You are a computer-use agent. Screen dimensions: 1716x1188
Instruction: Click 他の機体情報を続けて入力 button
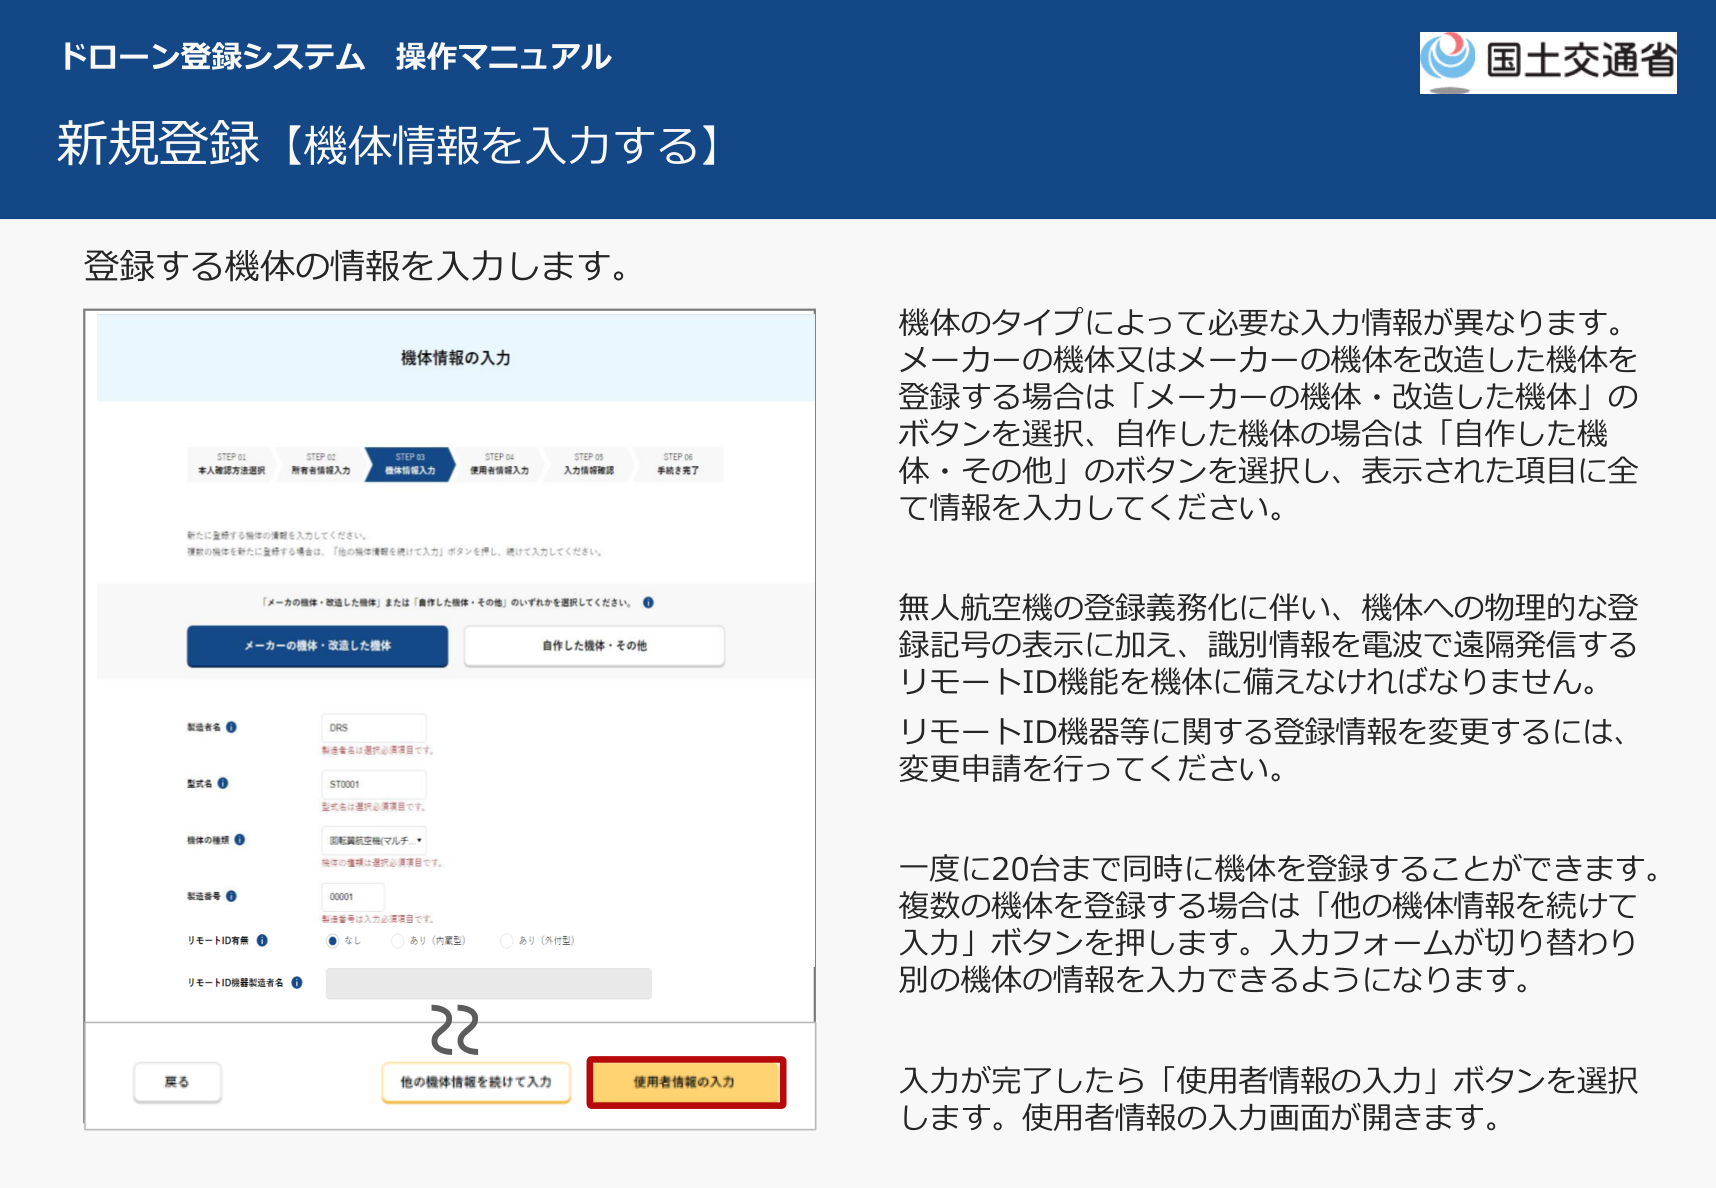click(476, 1082)
